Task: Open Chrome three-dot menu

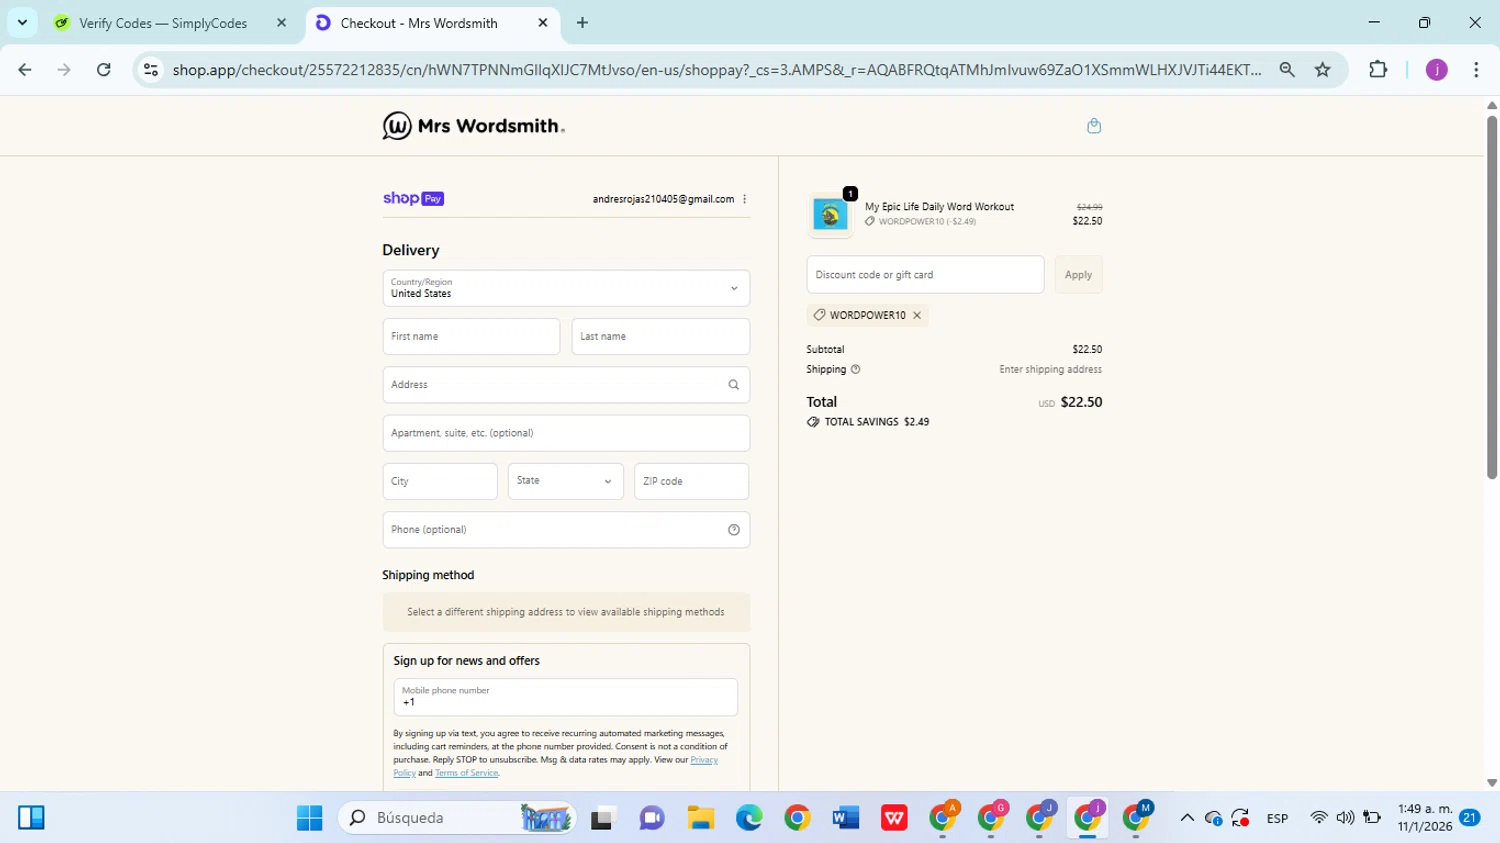Action: pyautogui.click(x=1476, y=70)
